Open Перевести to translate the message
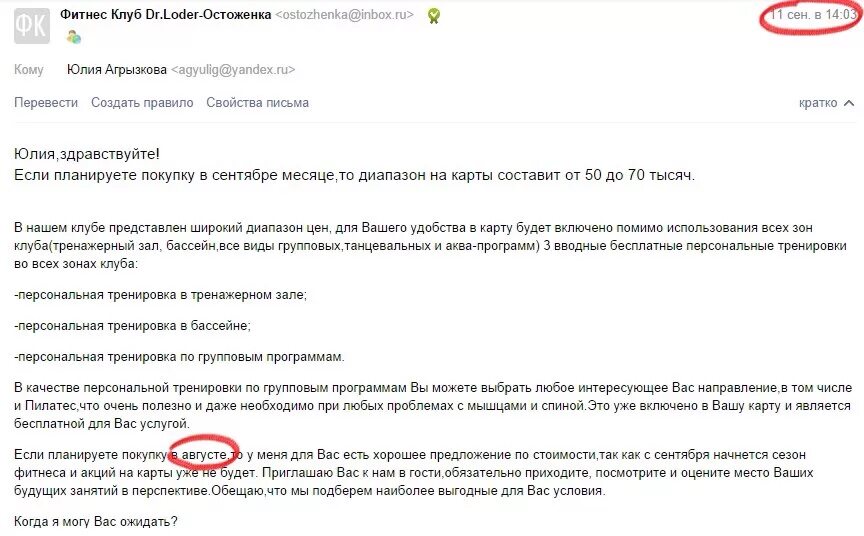The image size is (864, 536). pos(46,102)
